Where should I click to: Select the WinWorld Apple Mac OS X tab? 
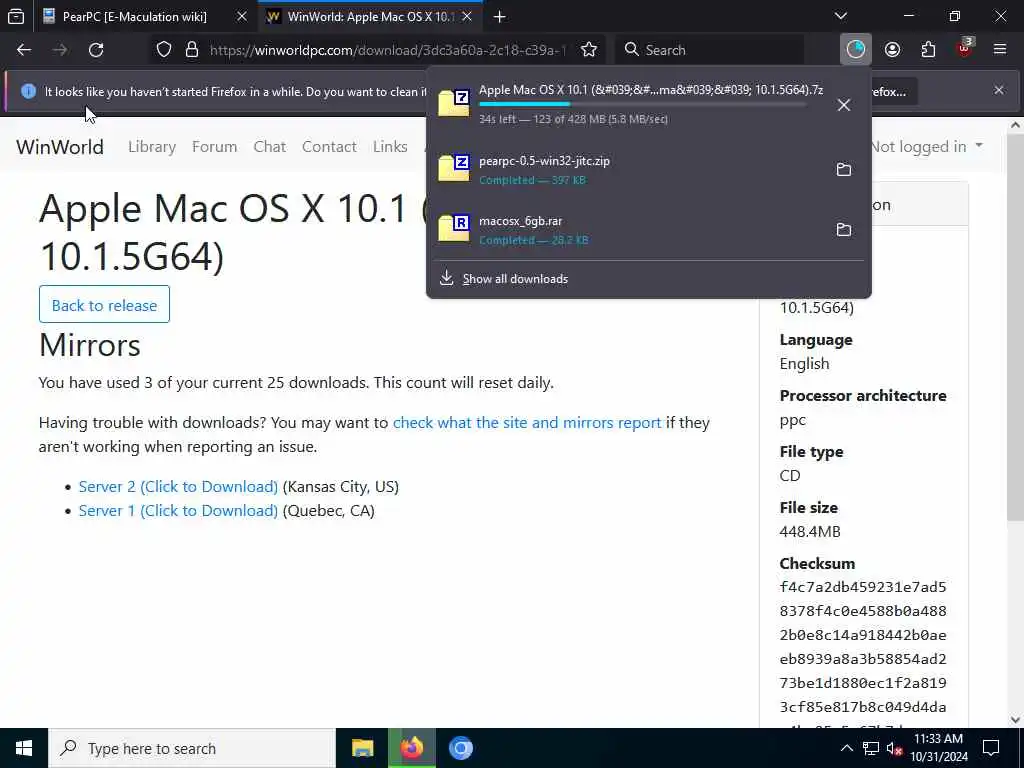click(370, 16)
